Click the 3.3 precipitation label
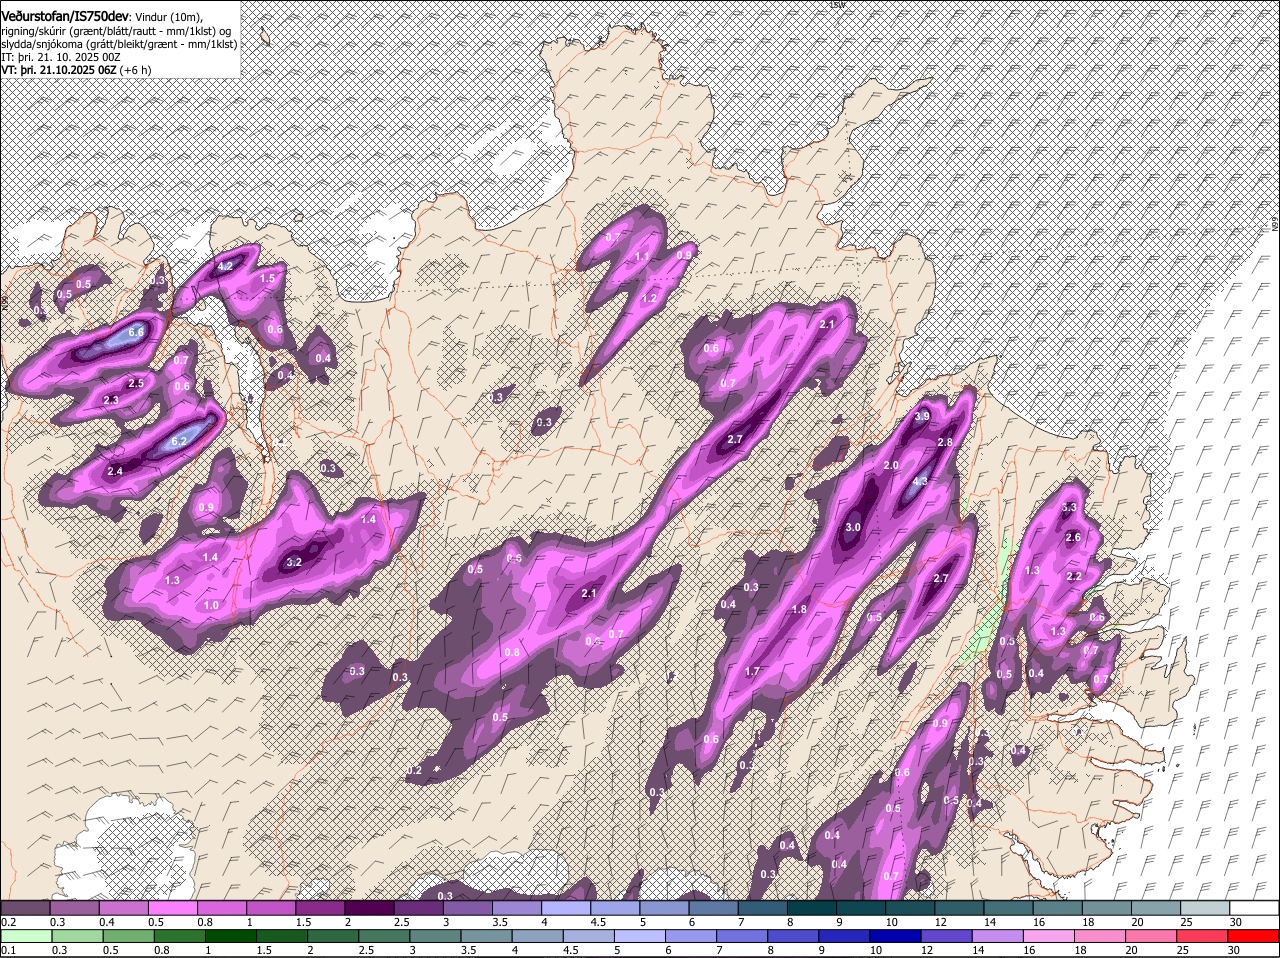 click(x=1069, y=507)
